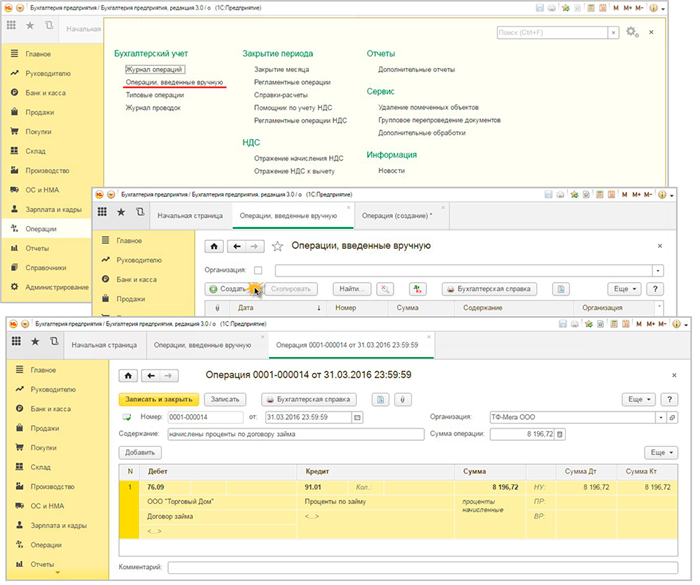Expand more sections arrow at bottom sidebar
Viewport: 700px width, 585px height.
(x=58, y=573)
